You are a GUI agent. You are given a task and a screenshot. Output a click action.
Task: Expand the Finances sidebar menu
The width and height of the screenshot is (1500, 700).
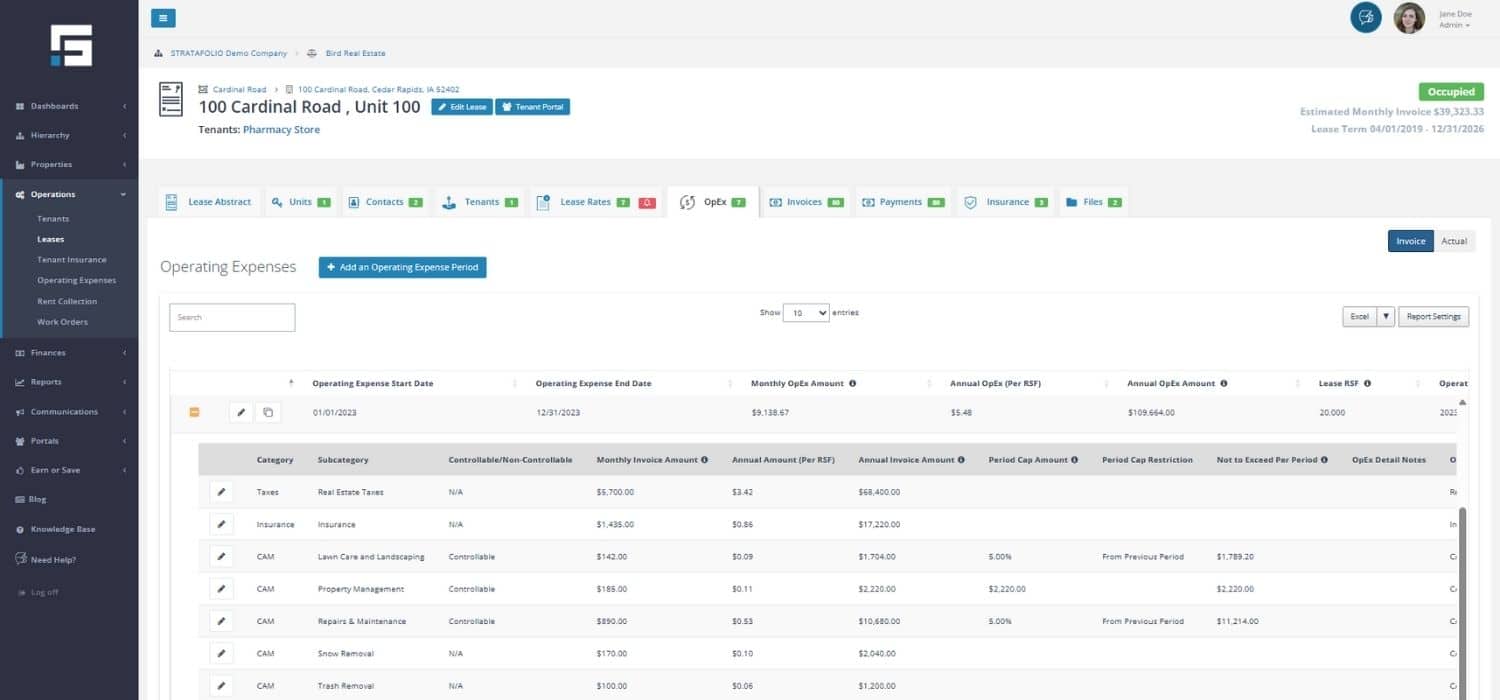(68, 353)
